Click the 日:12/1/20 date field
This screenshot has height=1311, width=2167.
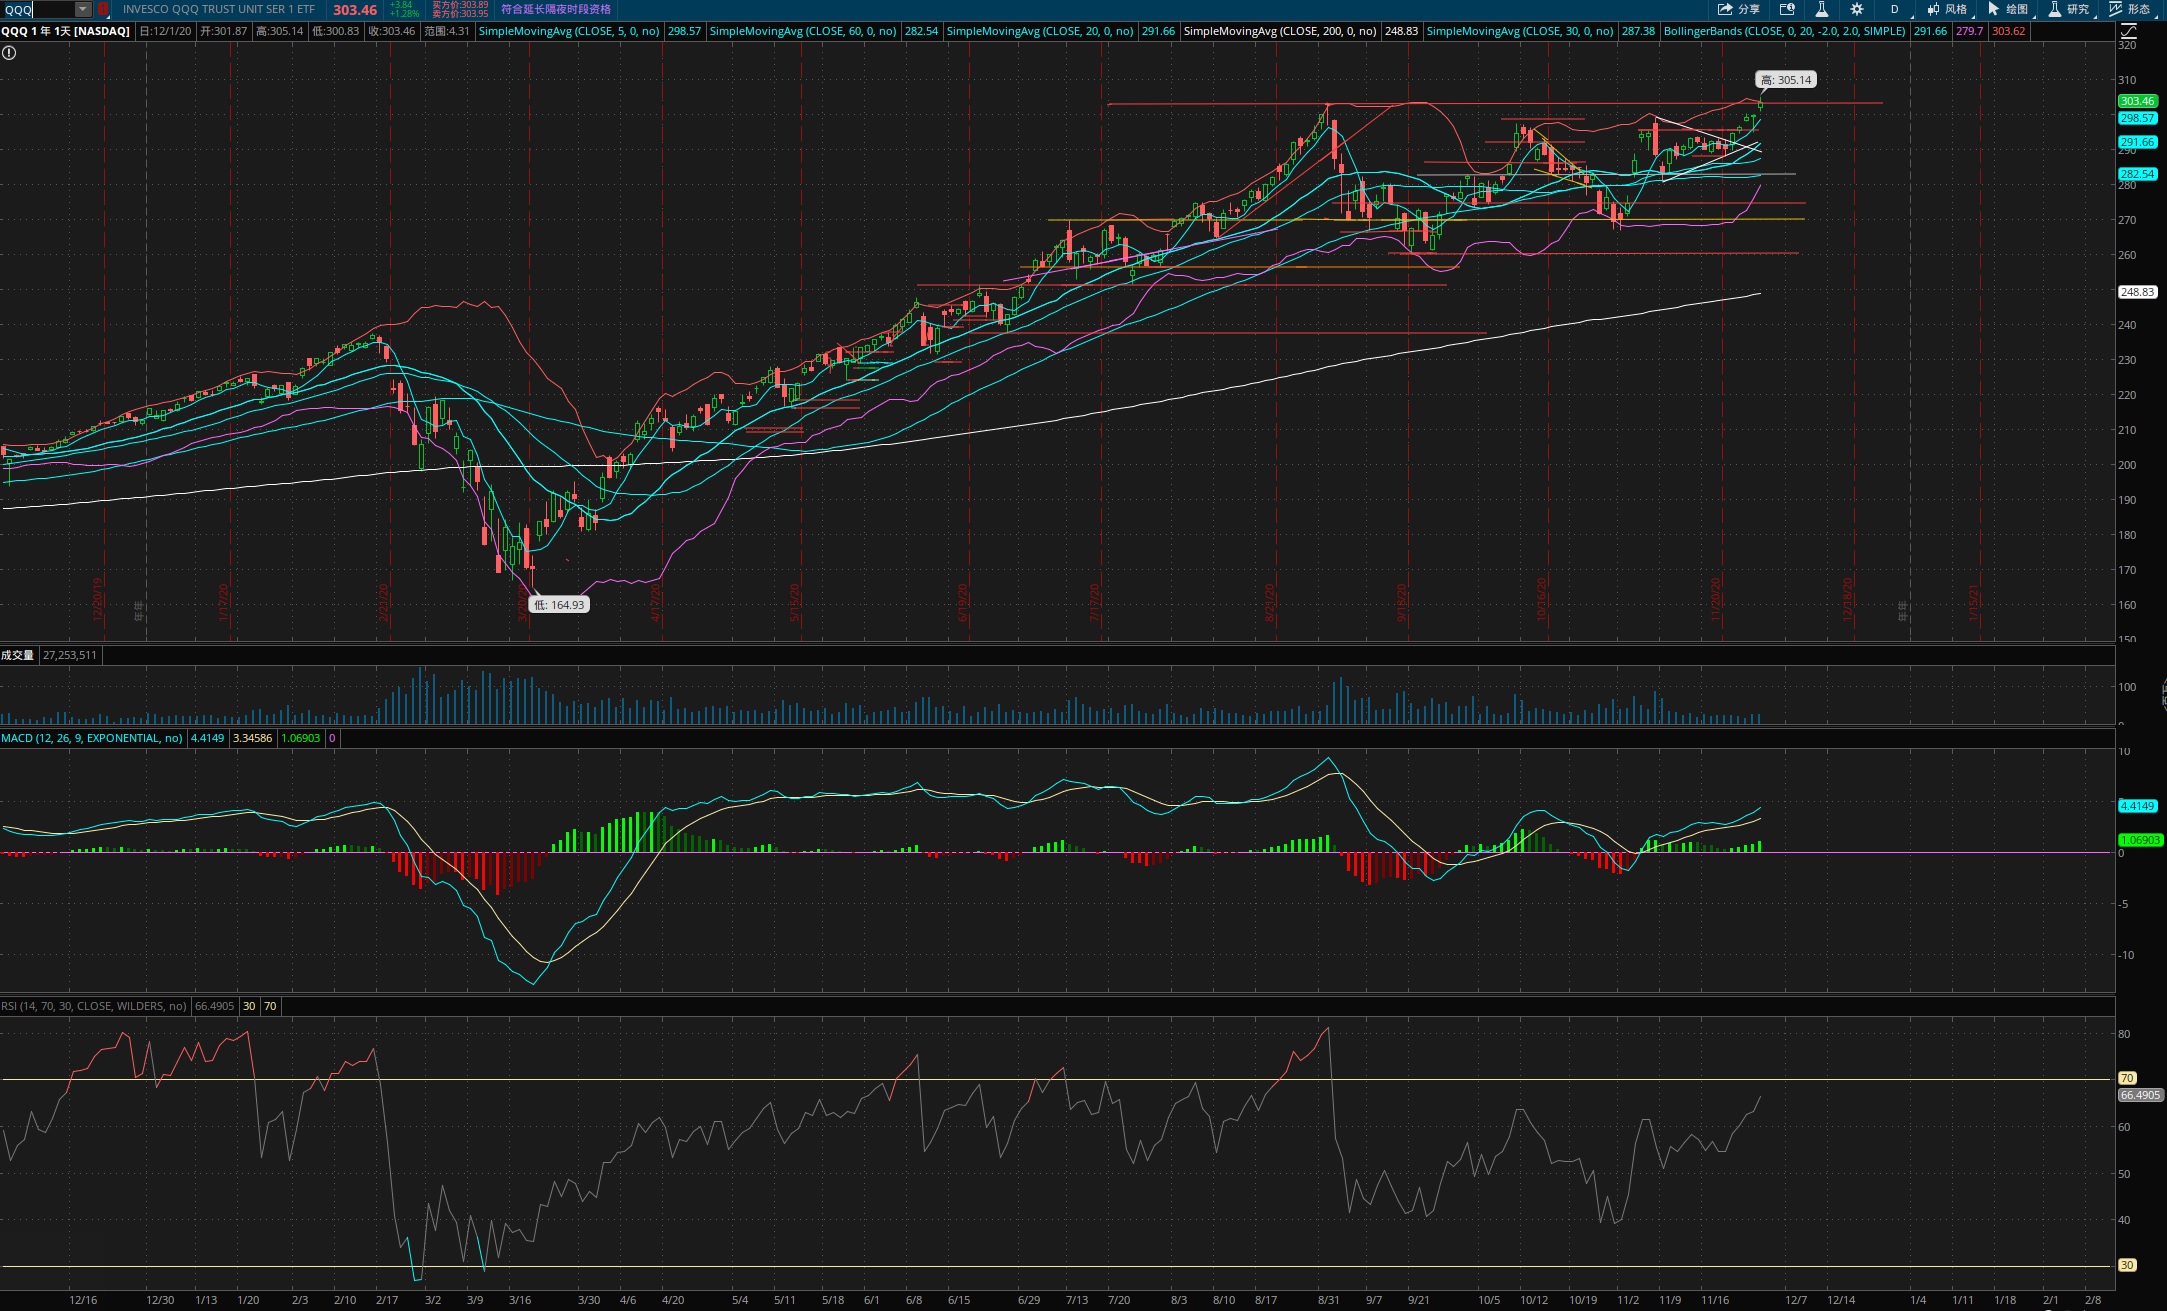[165, 31]
